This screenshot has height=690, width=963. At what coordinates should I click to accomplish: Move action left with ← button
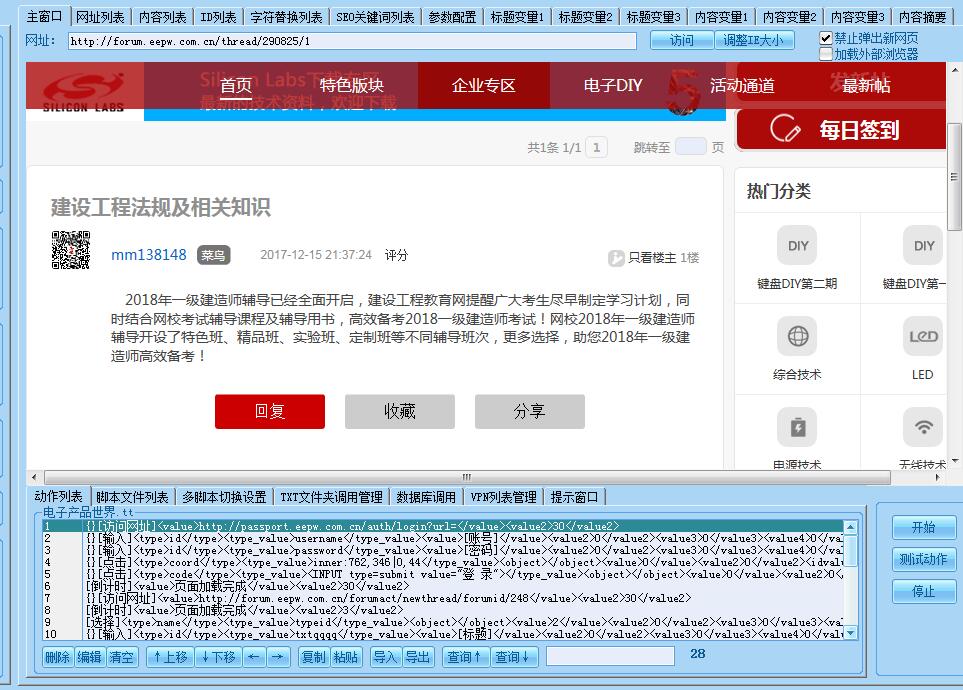[254, 657]
